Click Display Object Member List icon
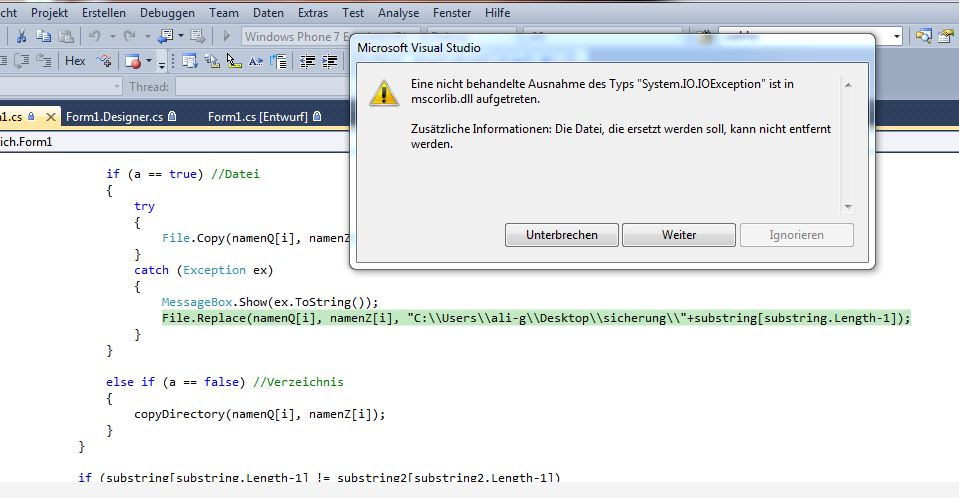959x498 pixels. pyautogui.click(x=190, y=61)
